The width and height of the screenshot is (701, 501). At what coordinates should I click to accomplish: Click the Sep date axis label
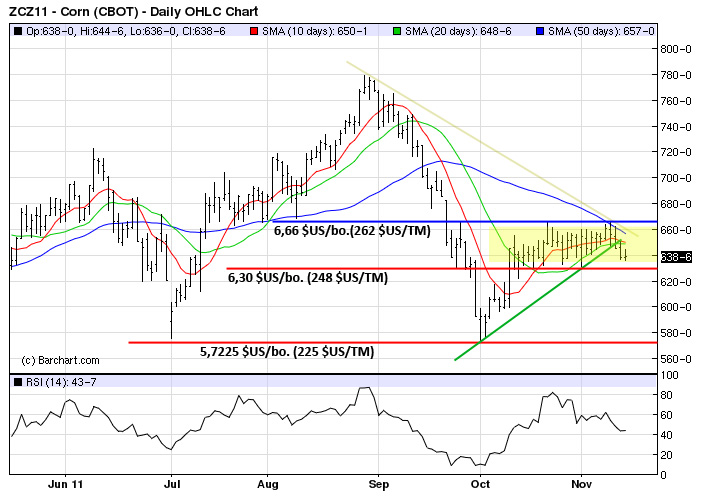[x=379, y=484]
